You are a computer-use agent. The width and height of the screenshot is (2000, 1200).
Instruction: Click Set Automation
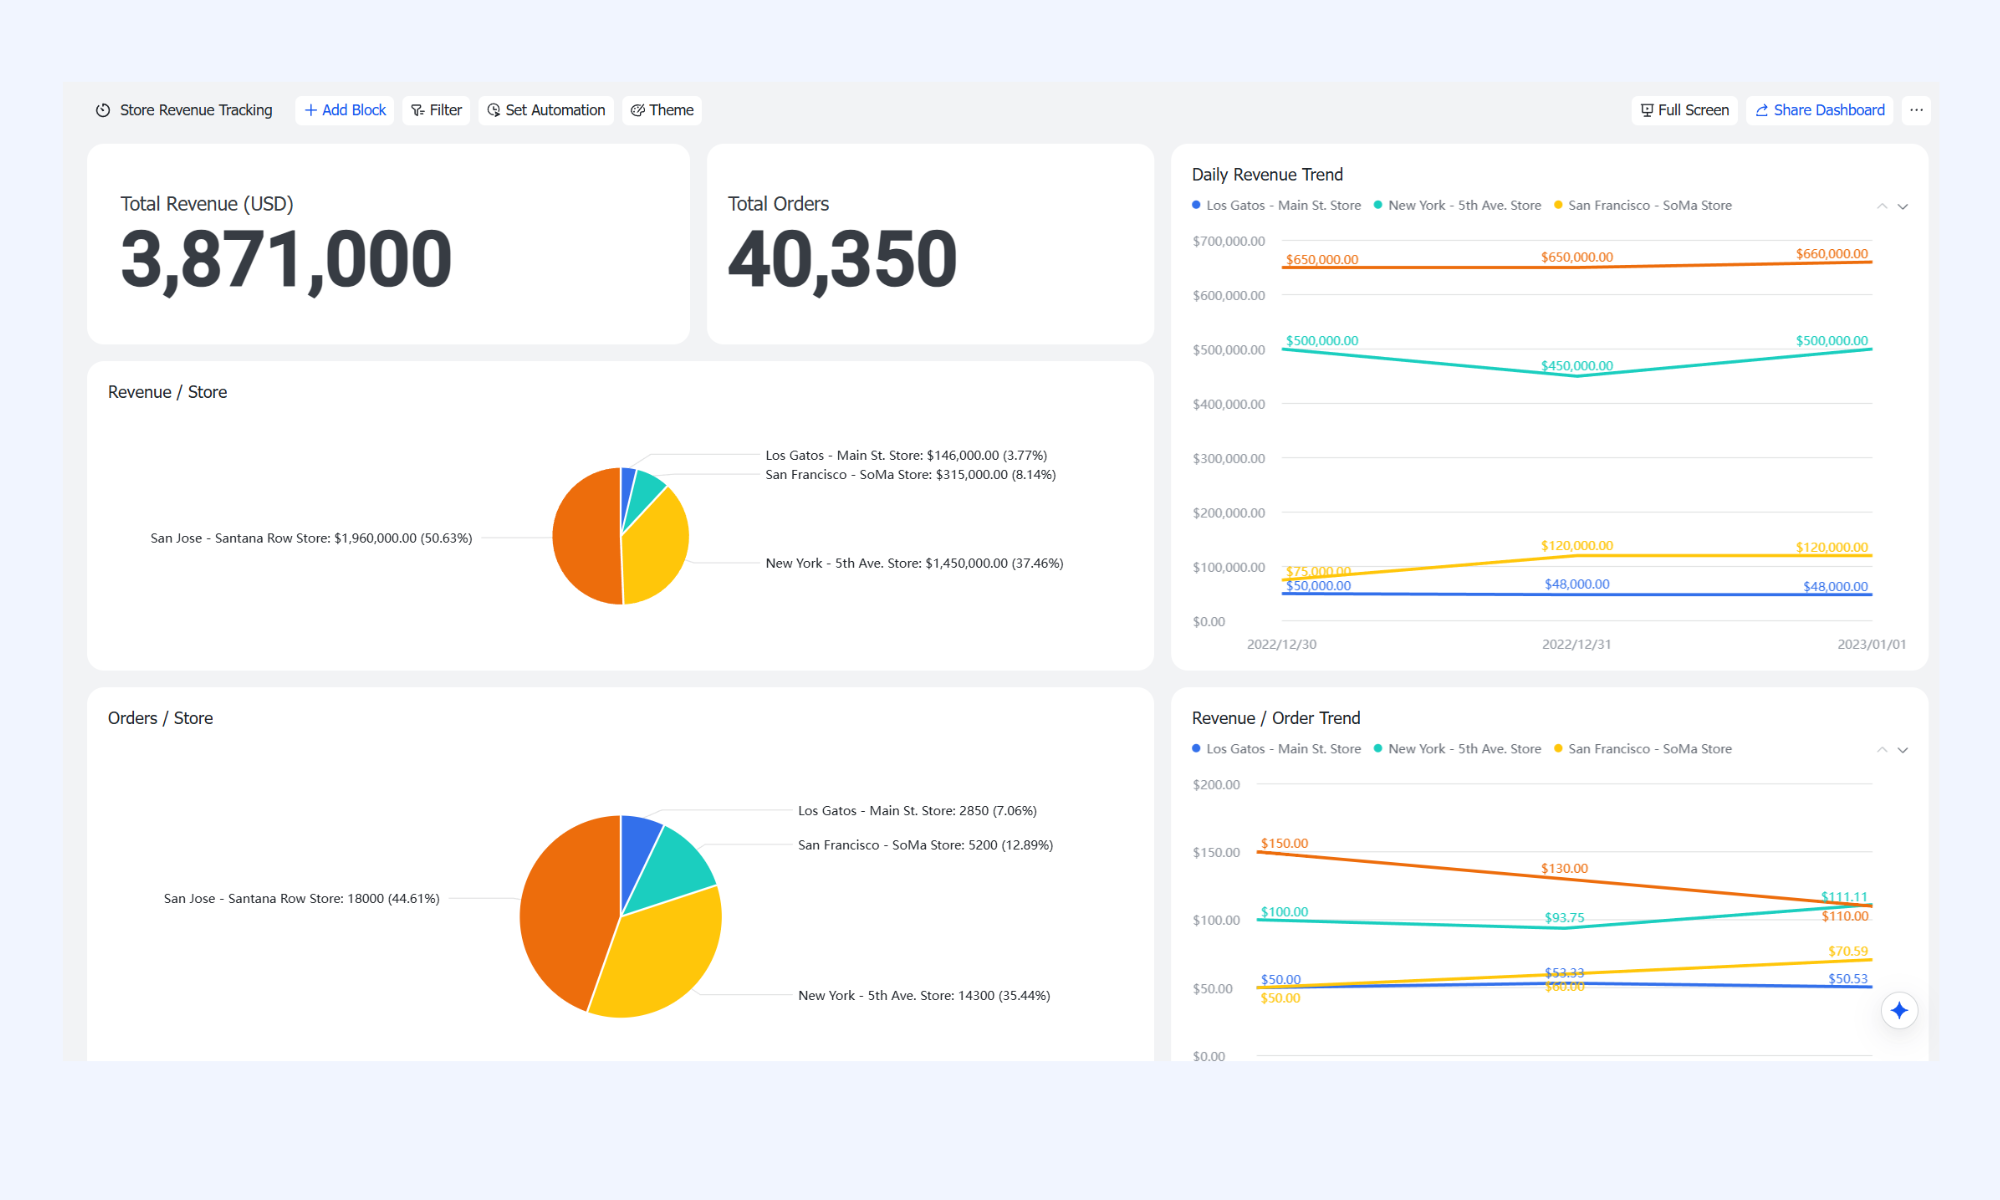(546, 110)
